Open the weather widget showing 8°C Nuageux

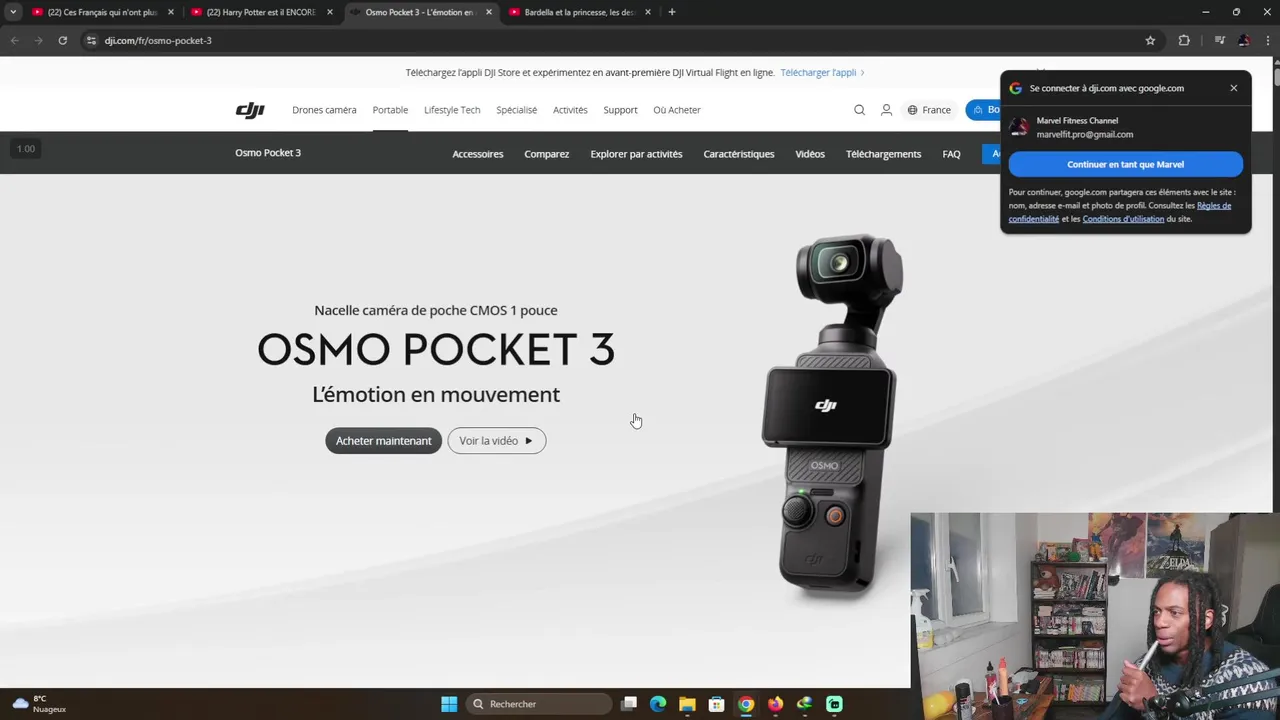point(40,704)
